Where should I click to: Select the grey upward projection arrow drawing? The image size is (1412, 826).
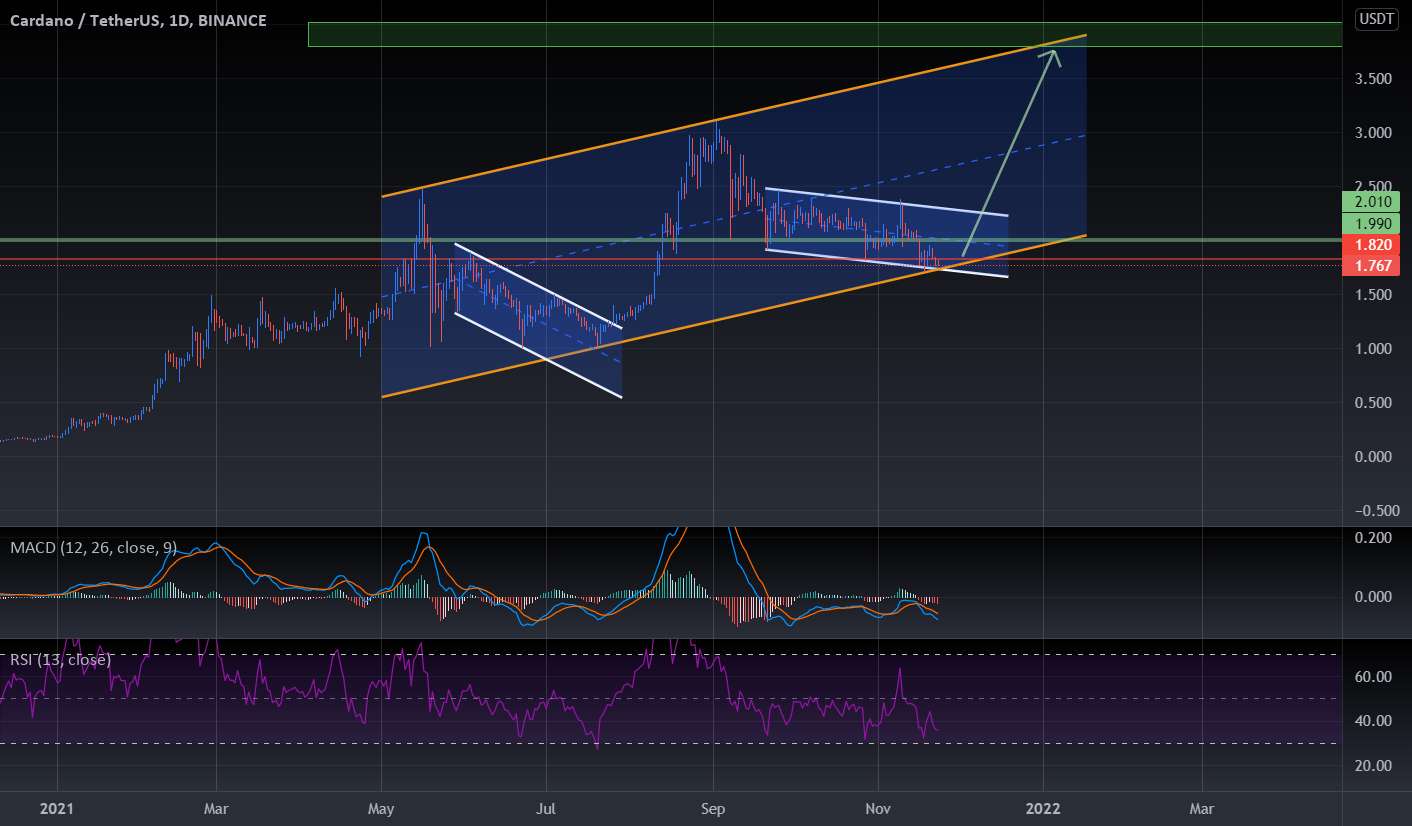pos(1008,152)
